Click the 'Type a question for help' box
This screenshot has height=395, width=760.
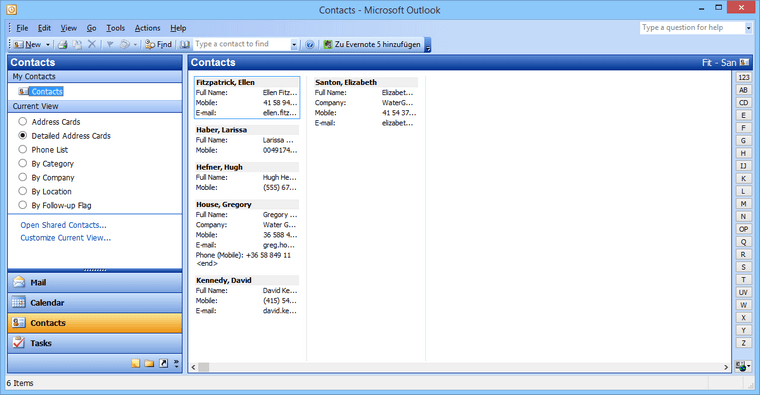click(x=692, y=28)
